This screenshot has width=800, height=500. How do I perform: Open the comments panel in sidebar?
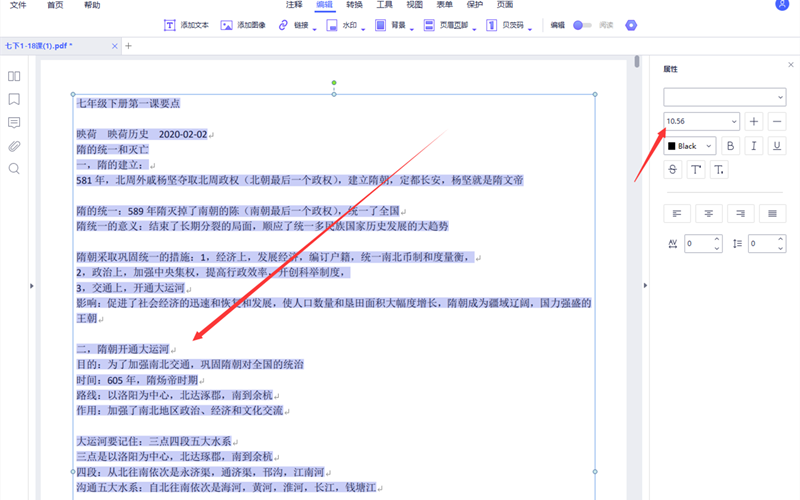click(x=14, y=122)
